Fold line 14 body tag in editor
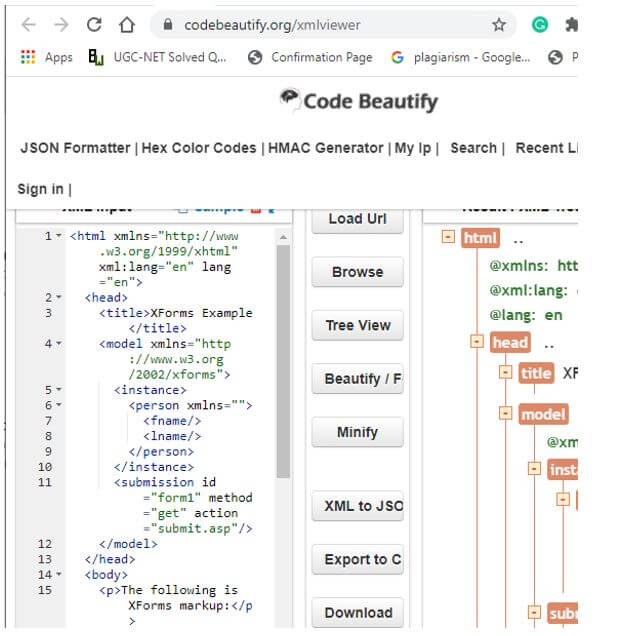This screenshot has height=636, width=642. point(59,575)
